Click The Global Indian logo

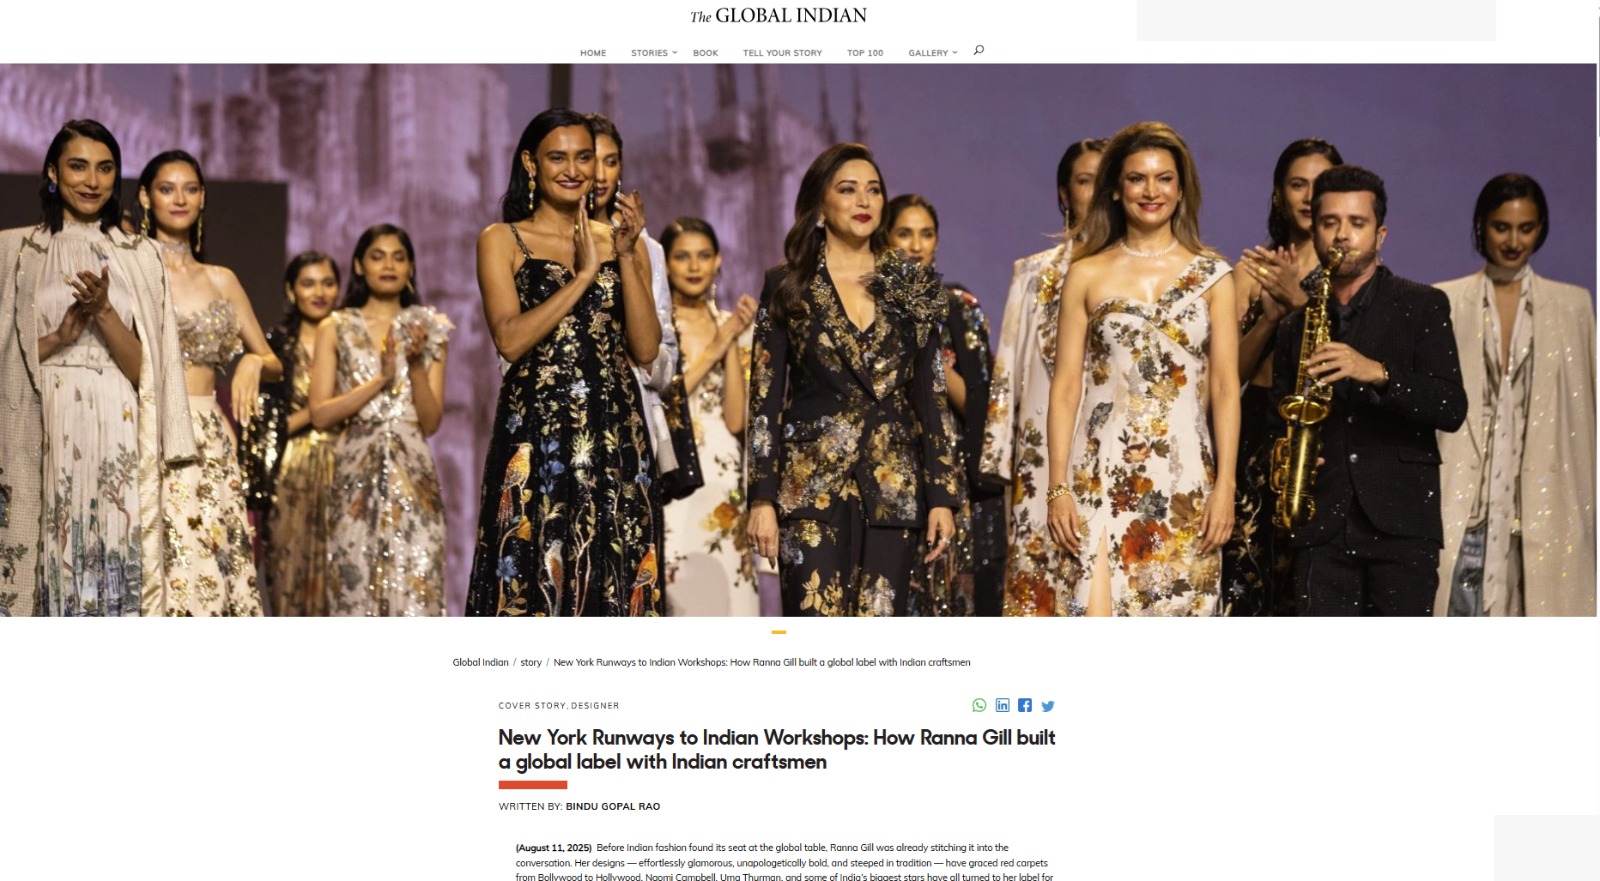pyautogui.click(x=778, y=16)
